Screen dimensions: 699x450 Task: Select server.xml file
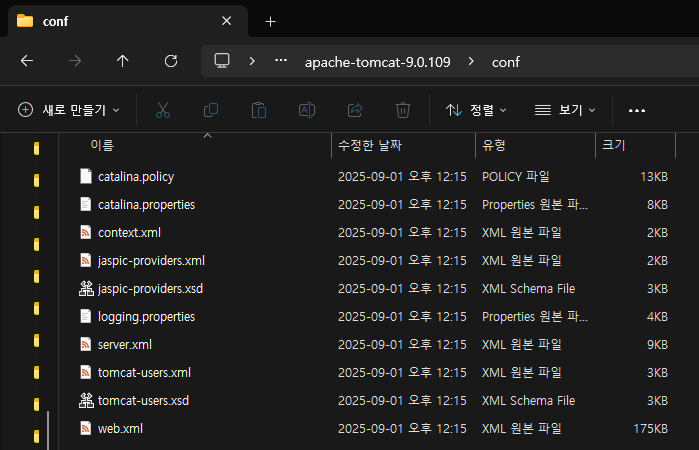[x=125, y=345]
